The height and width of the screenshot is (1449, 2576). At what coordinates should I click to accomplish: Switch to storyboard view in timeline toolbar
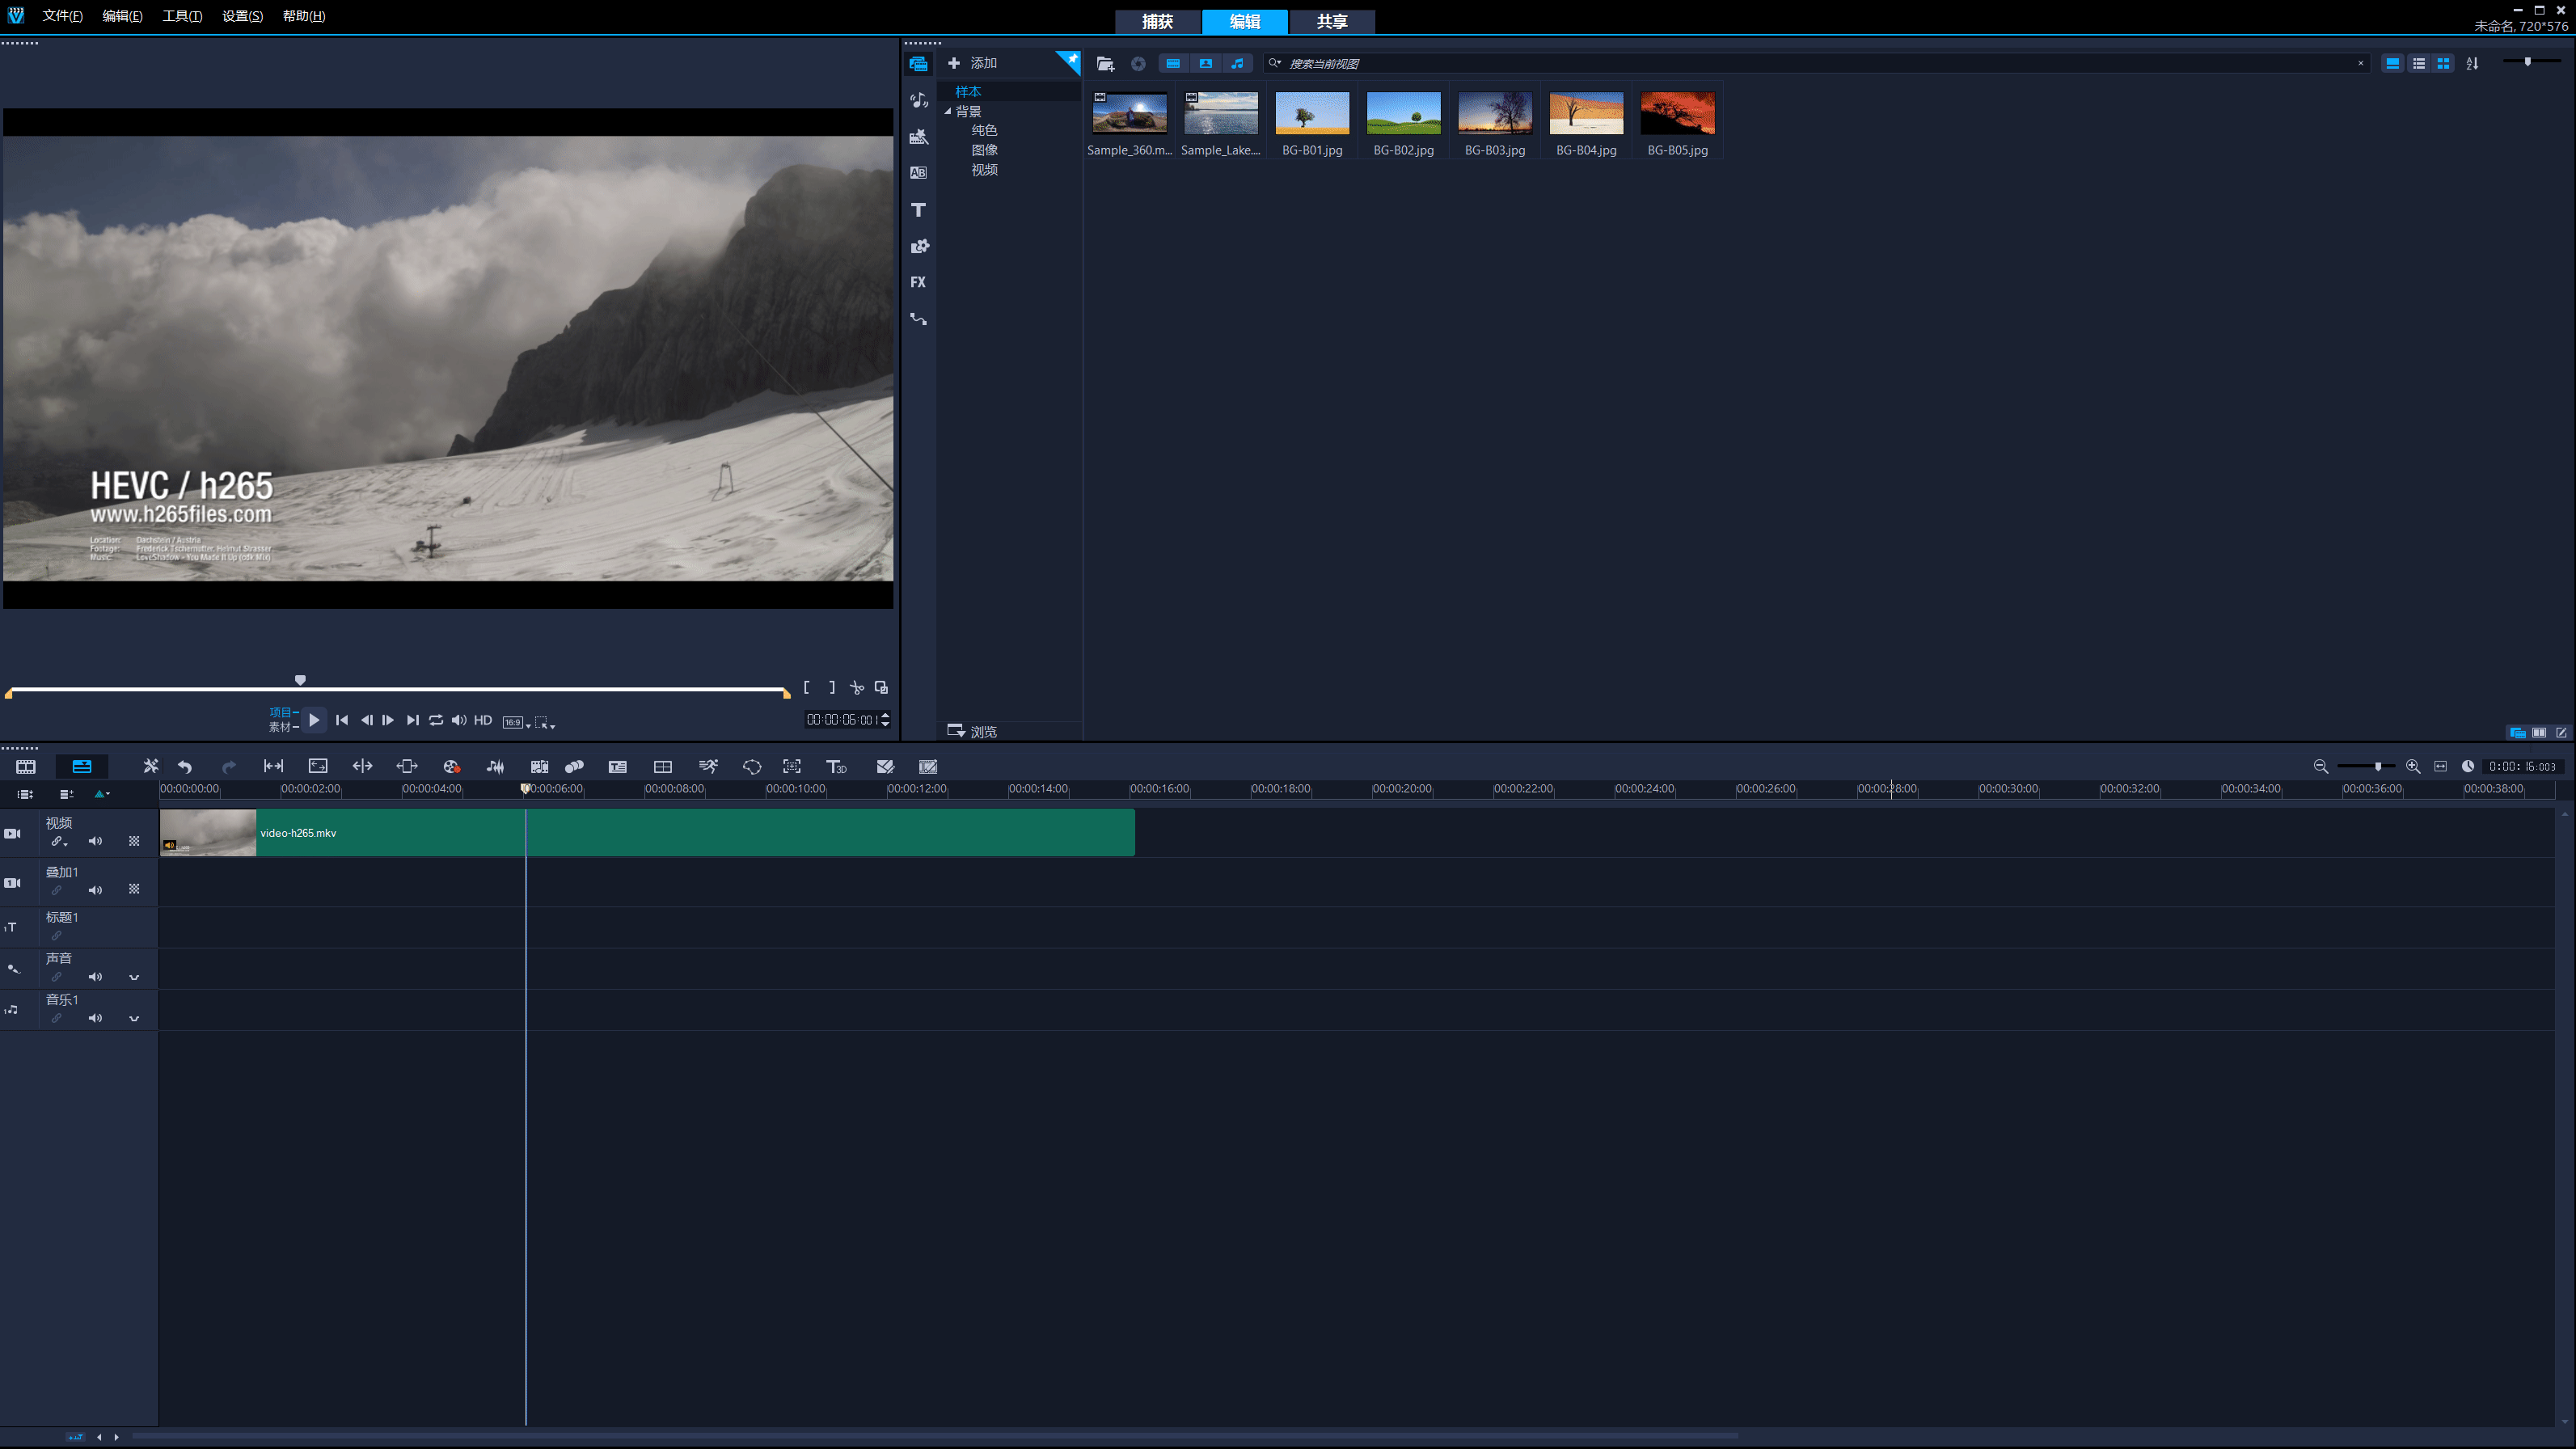point(26,766)
